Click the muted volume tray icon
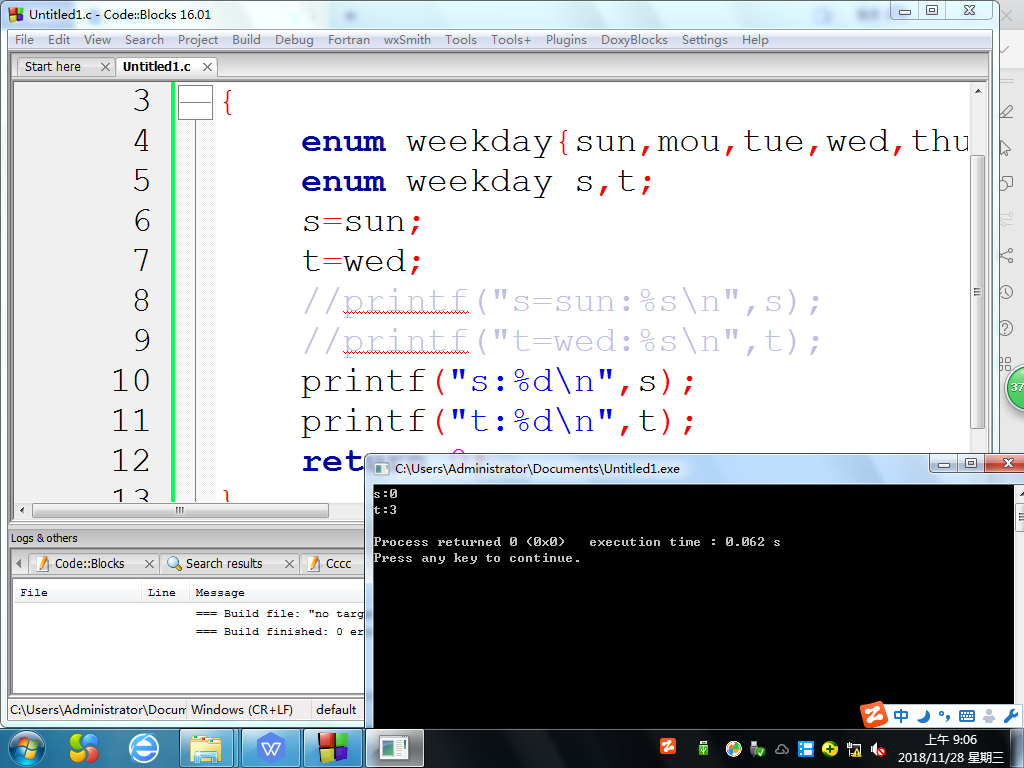Image resolution: width=1024 pixels, height=768 pixels. pyautogui.click(x=878, y=749)
